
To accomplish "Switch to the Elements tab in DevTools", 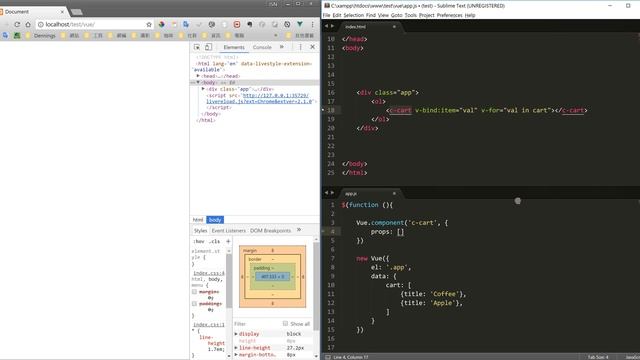I will [x=234, y=47].
